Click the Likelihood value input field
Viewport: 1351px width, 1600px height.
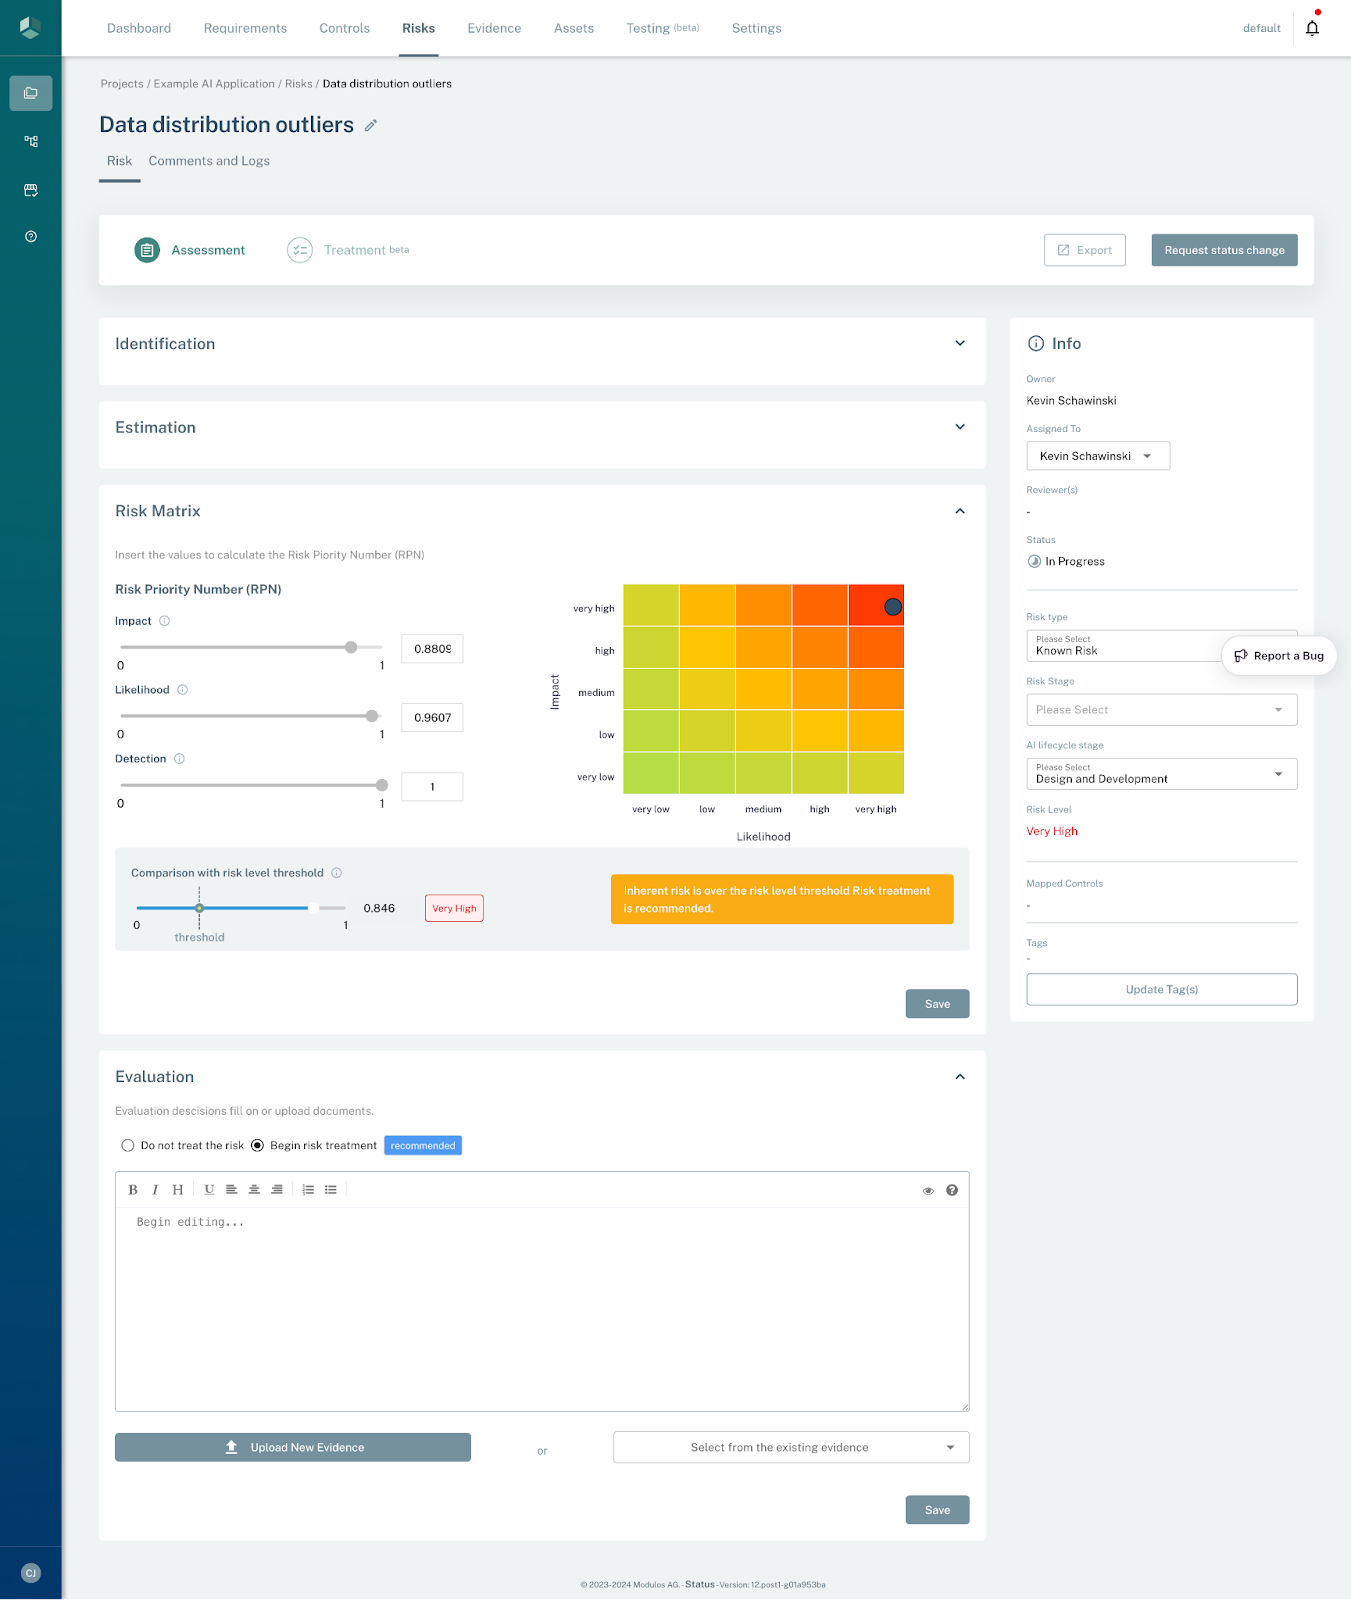432,718
